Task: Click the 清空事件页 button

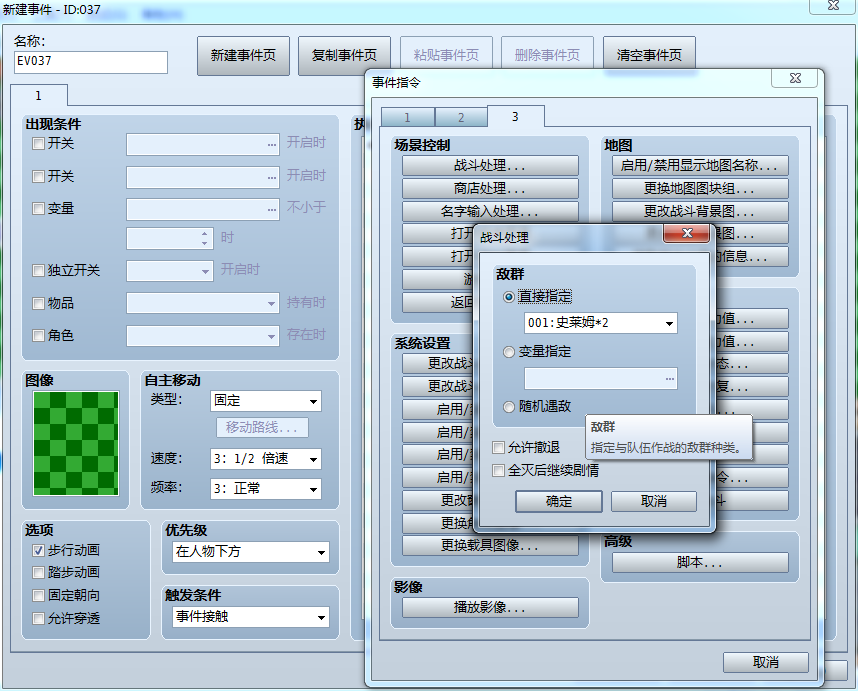Action: [x=649, y=55]
